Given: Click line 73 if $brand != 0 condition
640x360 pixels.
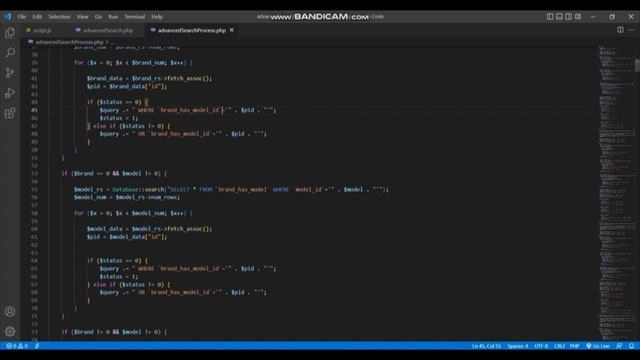Looking at the screenshot, I should [114, 332].
